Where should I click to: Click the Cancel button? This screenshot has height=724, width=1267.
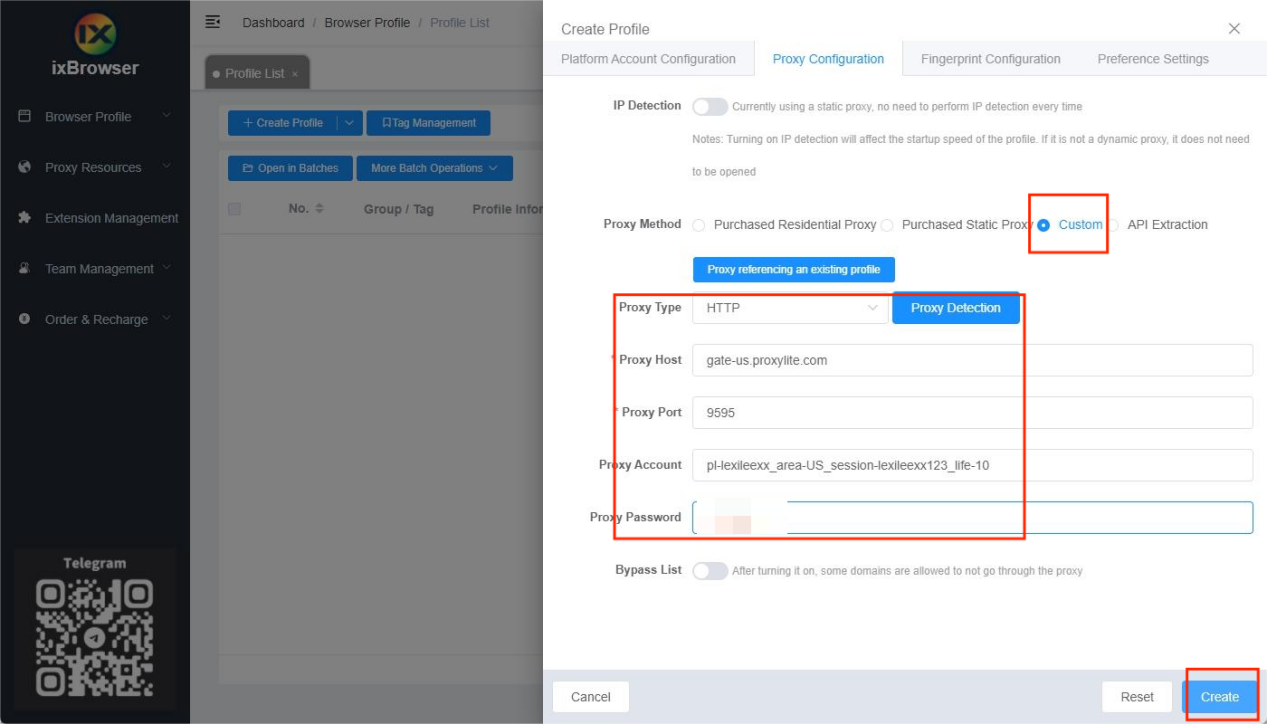pos(590,697)
